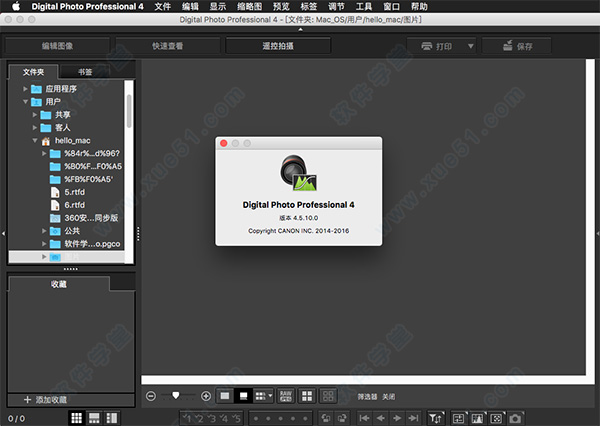This screenshot has width=600, height=426.
Task: Open the 帮助 menu
Action: coord(419,7)
